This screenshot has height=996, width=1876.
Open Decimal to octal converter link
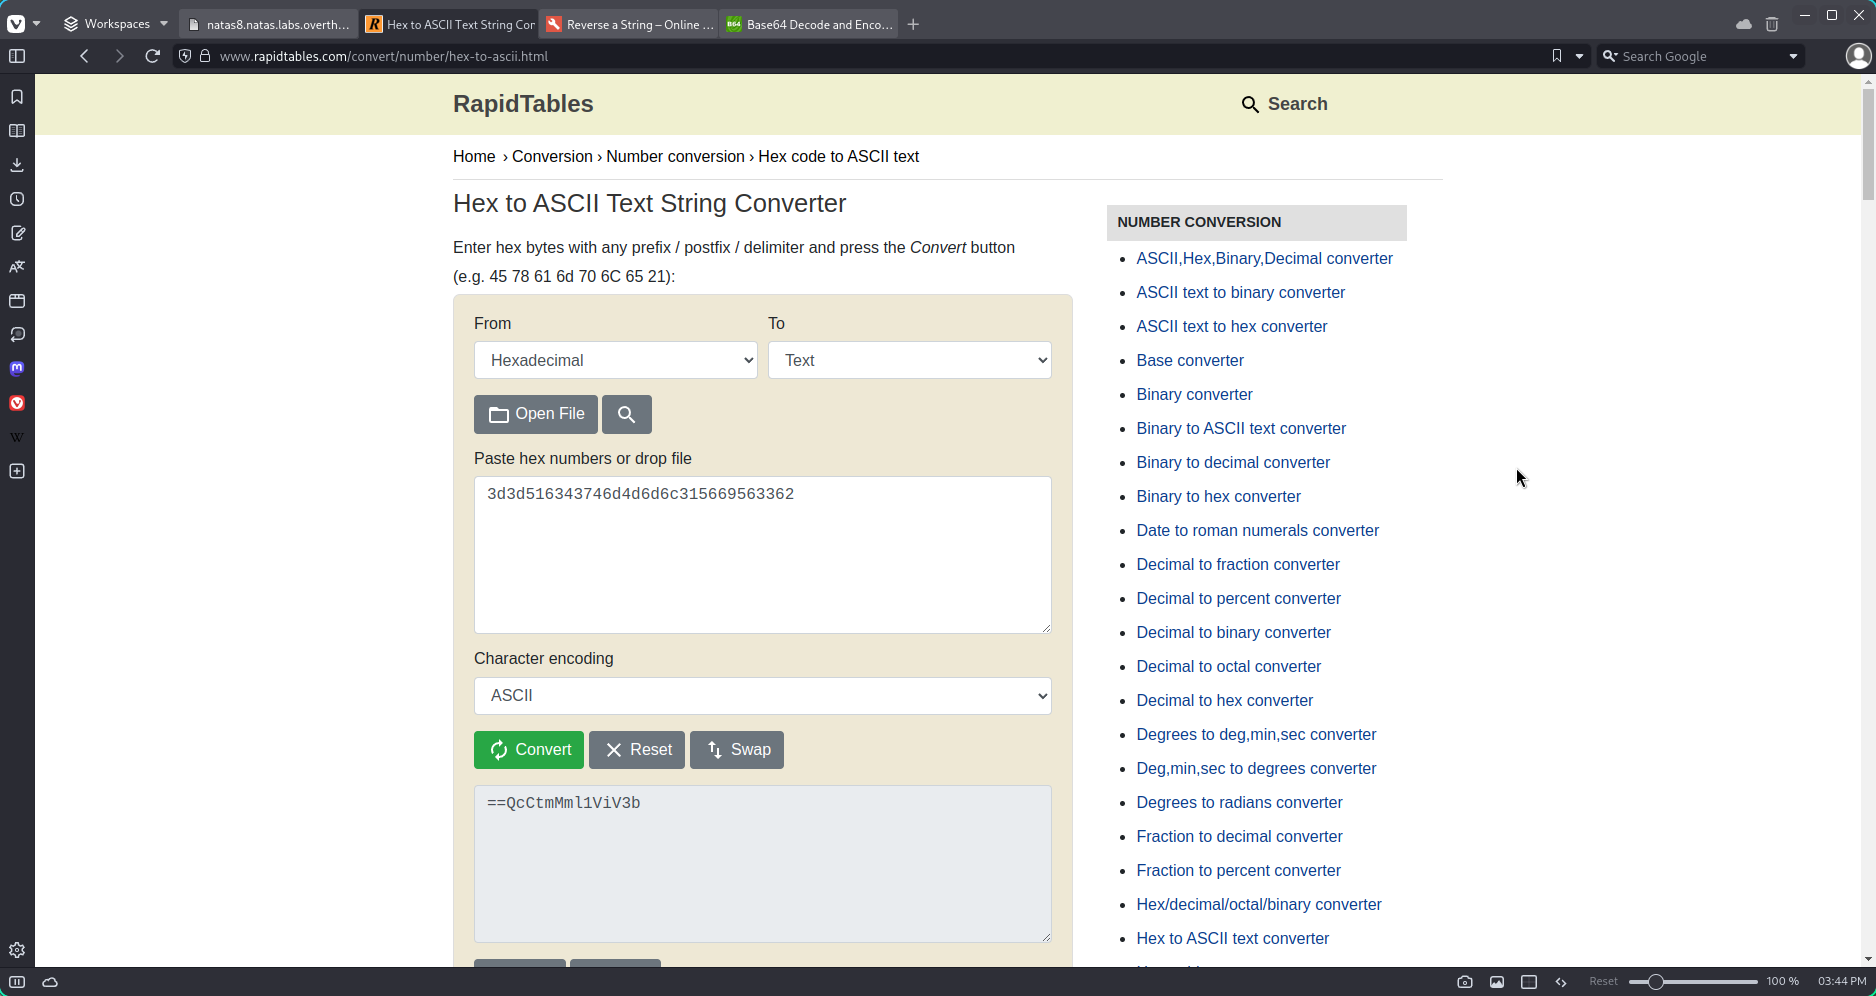click(1228, 666)
